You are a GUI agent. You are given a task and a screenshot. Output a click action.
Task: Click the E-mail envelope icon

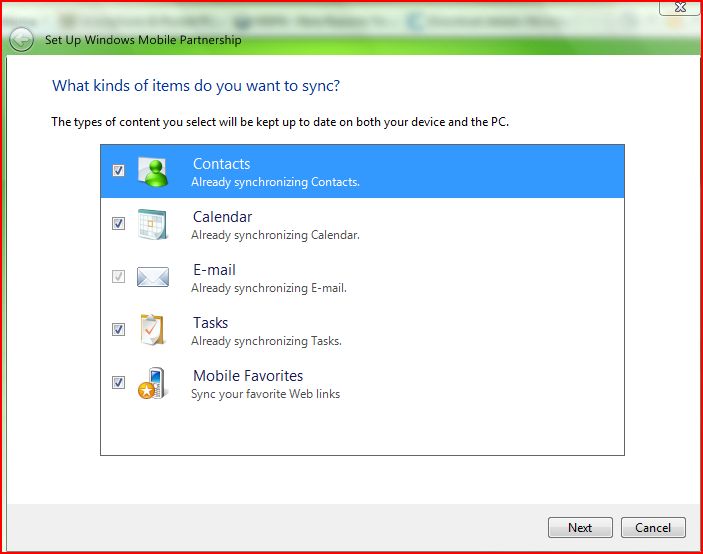(x=153, y=277)
